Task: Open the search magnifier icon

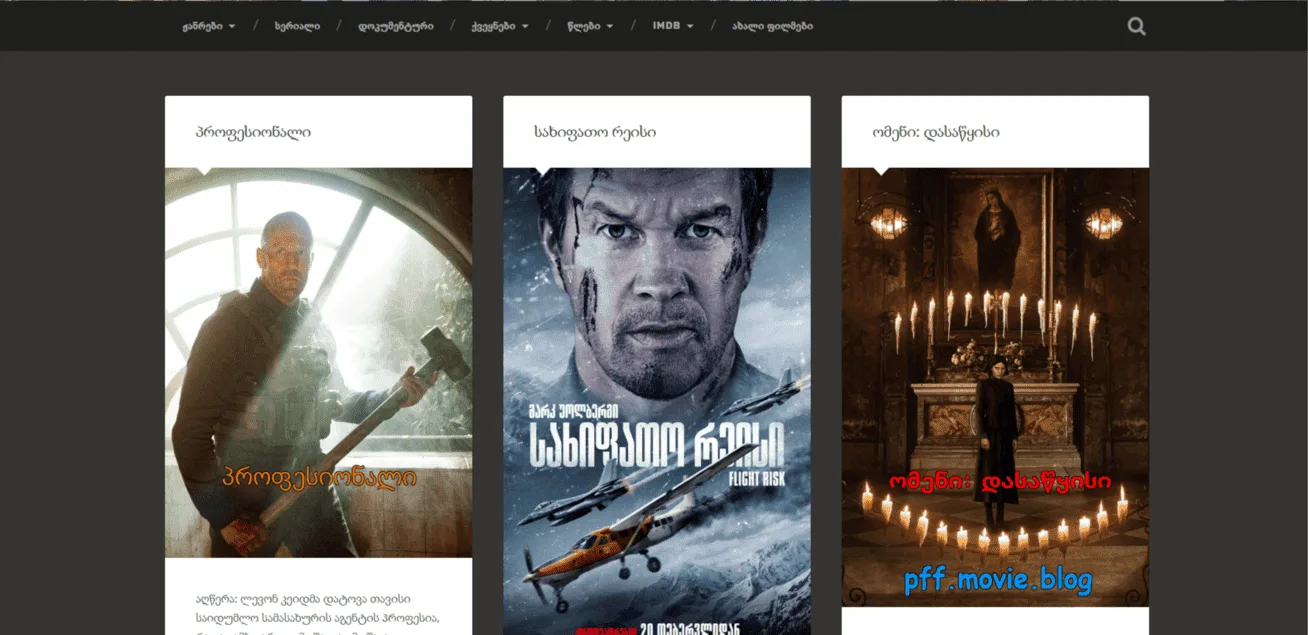Action: coord(1136,27)
